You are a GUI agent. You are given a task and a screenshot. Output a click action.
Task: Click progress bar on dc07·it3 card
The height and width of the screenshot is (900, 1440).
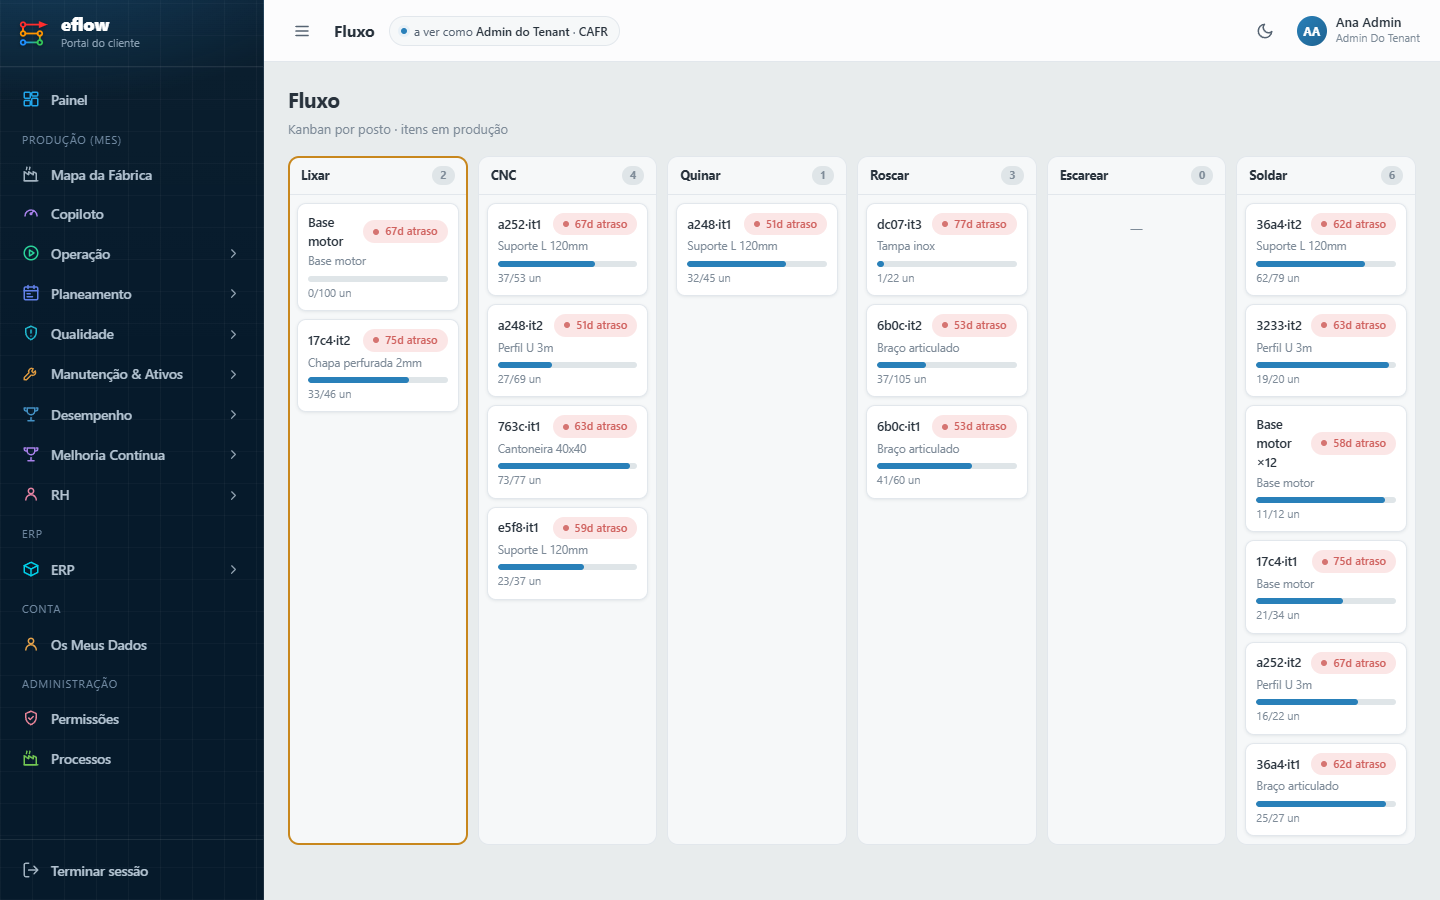pos(946,264)
